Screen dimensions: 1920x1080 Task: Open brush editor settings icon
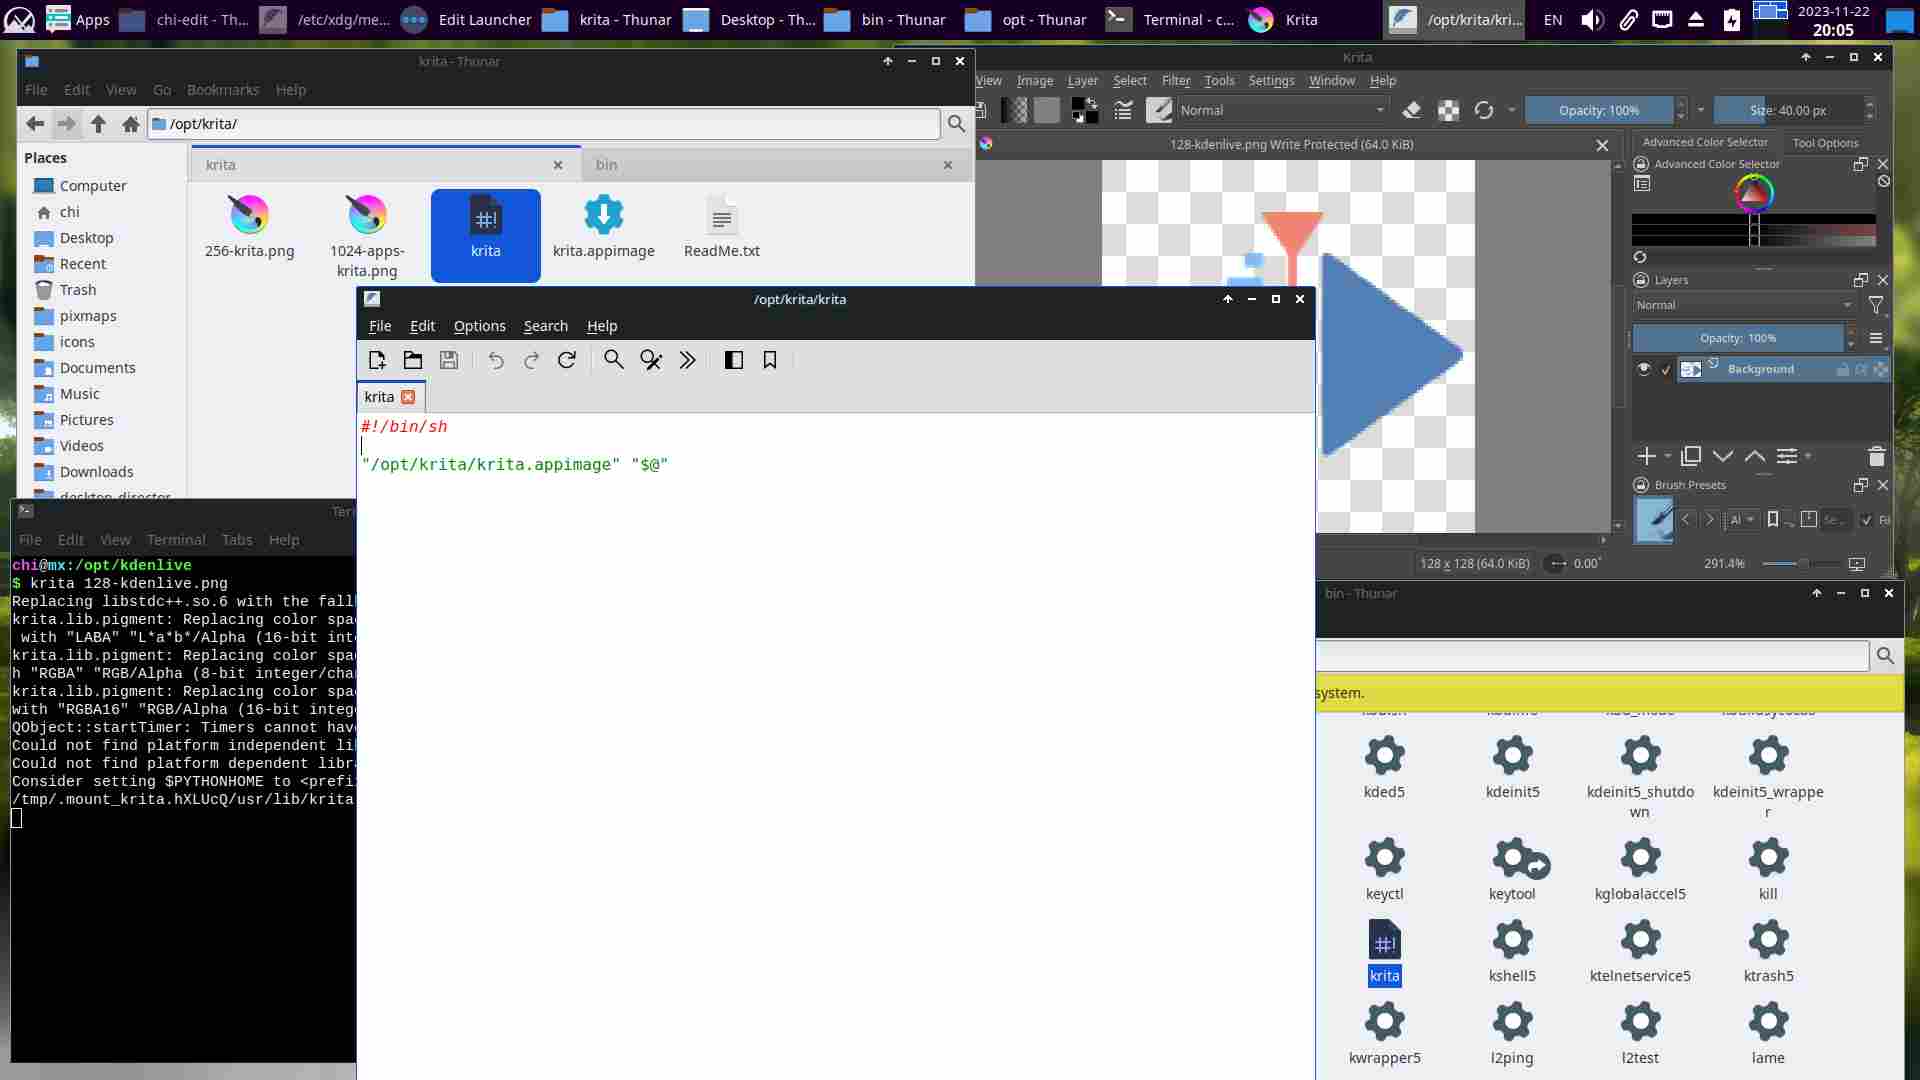coord(1159,110)
